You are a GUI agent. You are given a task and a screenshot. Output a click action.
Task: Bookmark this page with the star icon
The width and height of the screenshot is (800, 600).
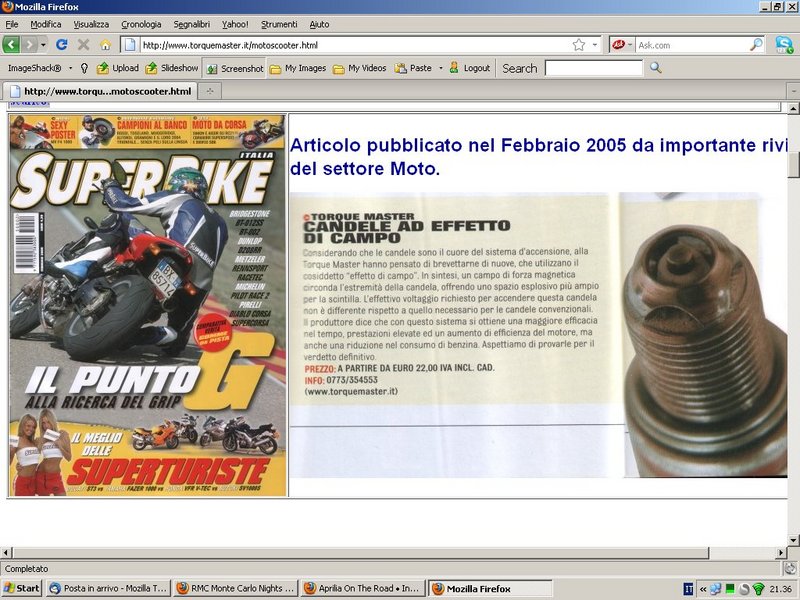pos(579,45)
